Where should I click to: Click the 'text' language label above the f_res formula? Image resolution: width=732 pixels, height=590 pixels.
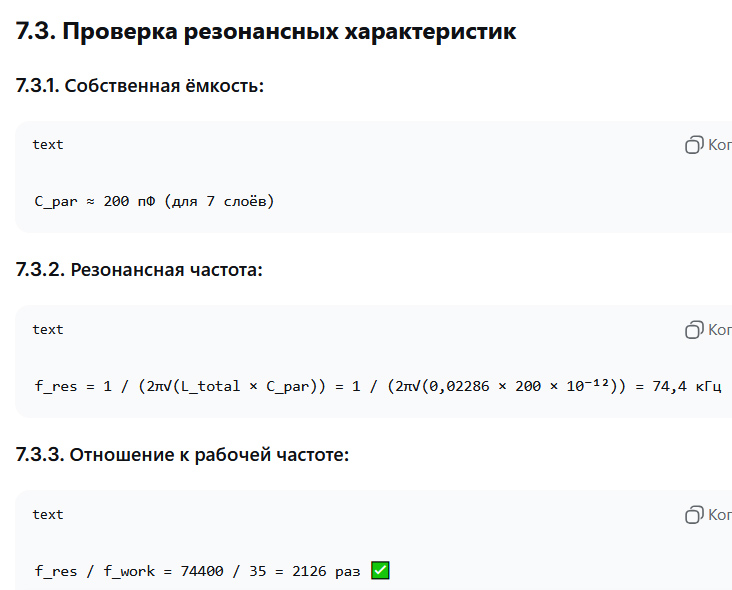coord(47,330)
